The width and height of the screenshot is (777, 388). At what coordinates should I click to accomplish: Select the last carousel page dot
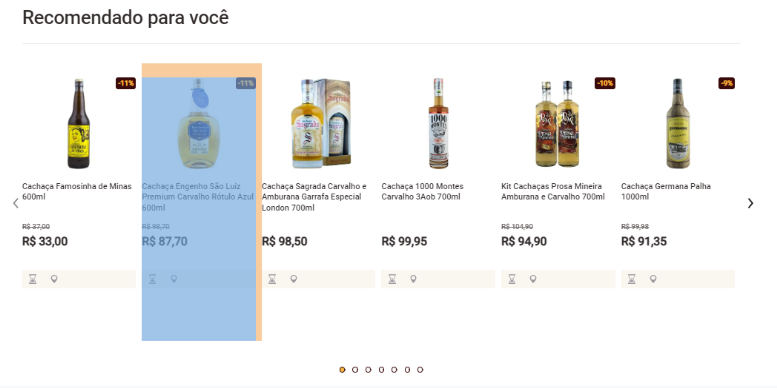click(420, 370)
